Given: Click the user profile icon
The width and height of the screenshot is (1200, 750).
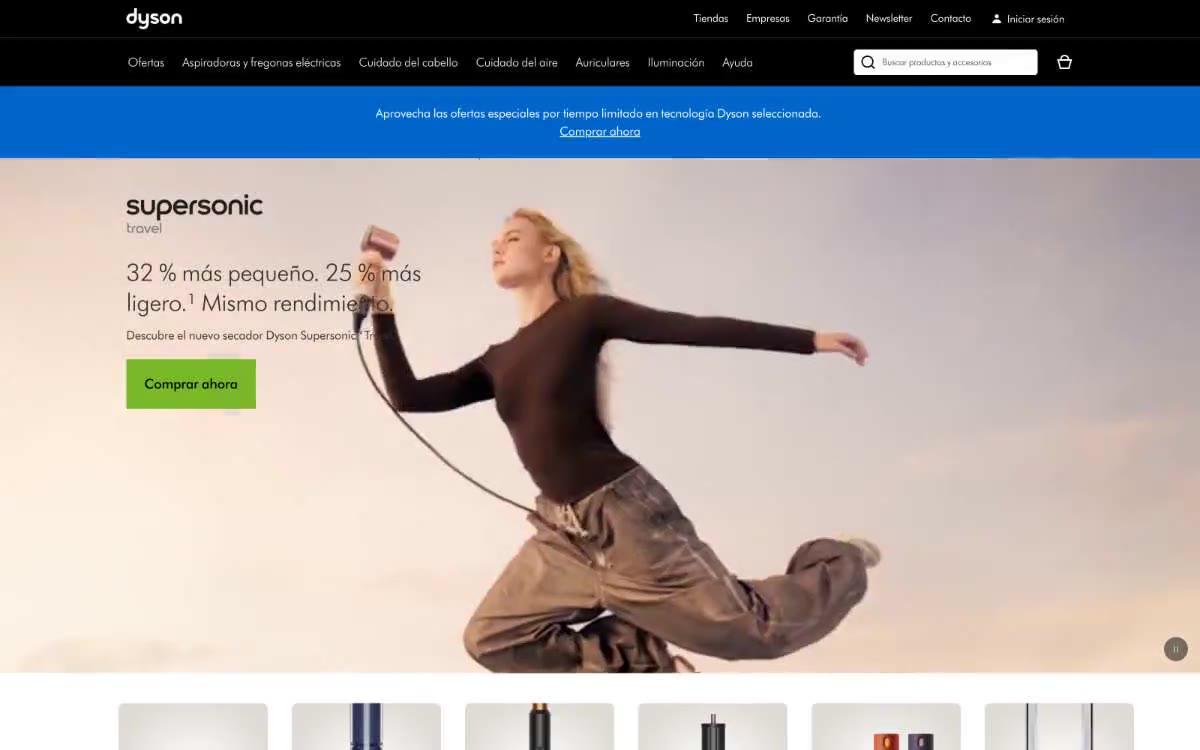Looking at the screenshot, I should 996,19.
